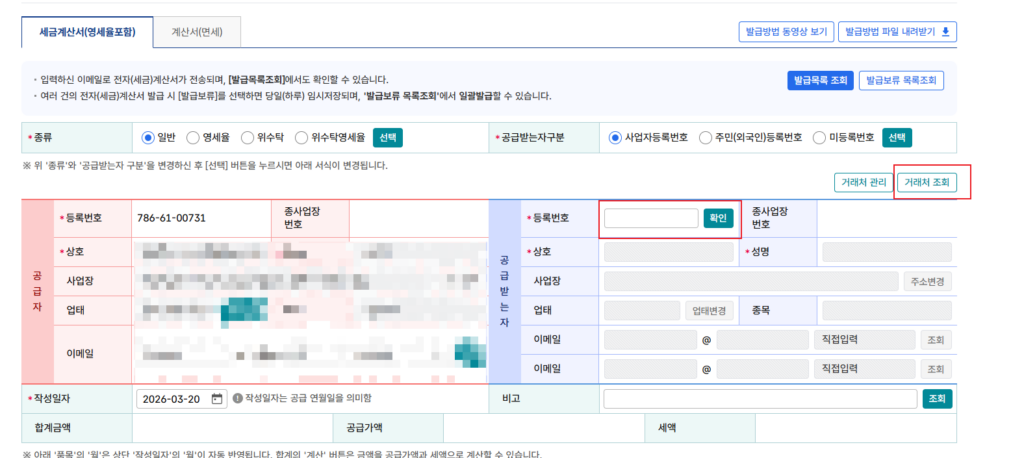Image resolution: width=1024 pixels, height=458 pixels.
Task: Click 업태변경 button
Action: coord(709,311)
